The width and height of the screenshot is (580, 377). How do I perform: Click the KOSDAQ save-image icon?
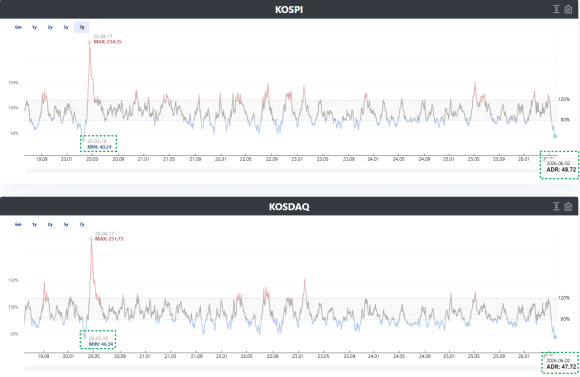click(x=568, y=206)
